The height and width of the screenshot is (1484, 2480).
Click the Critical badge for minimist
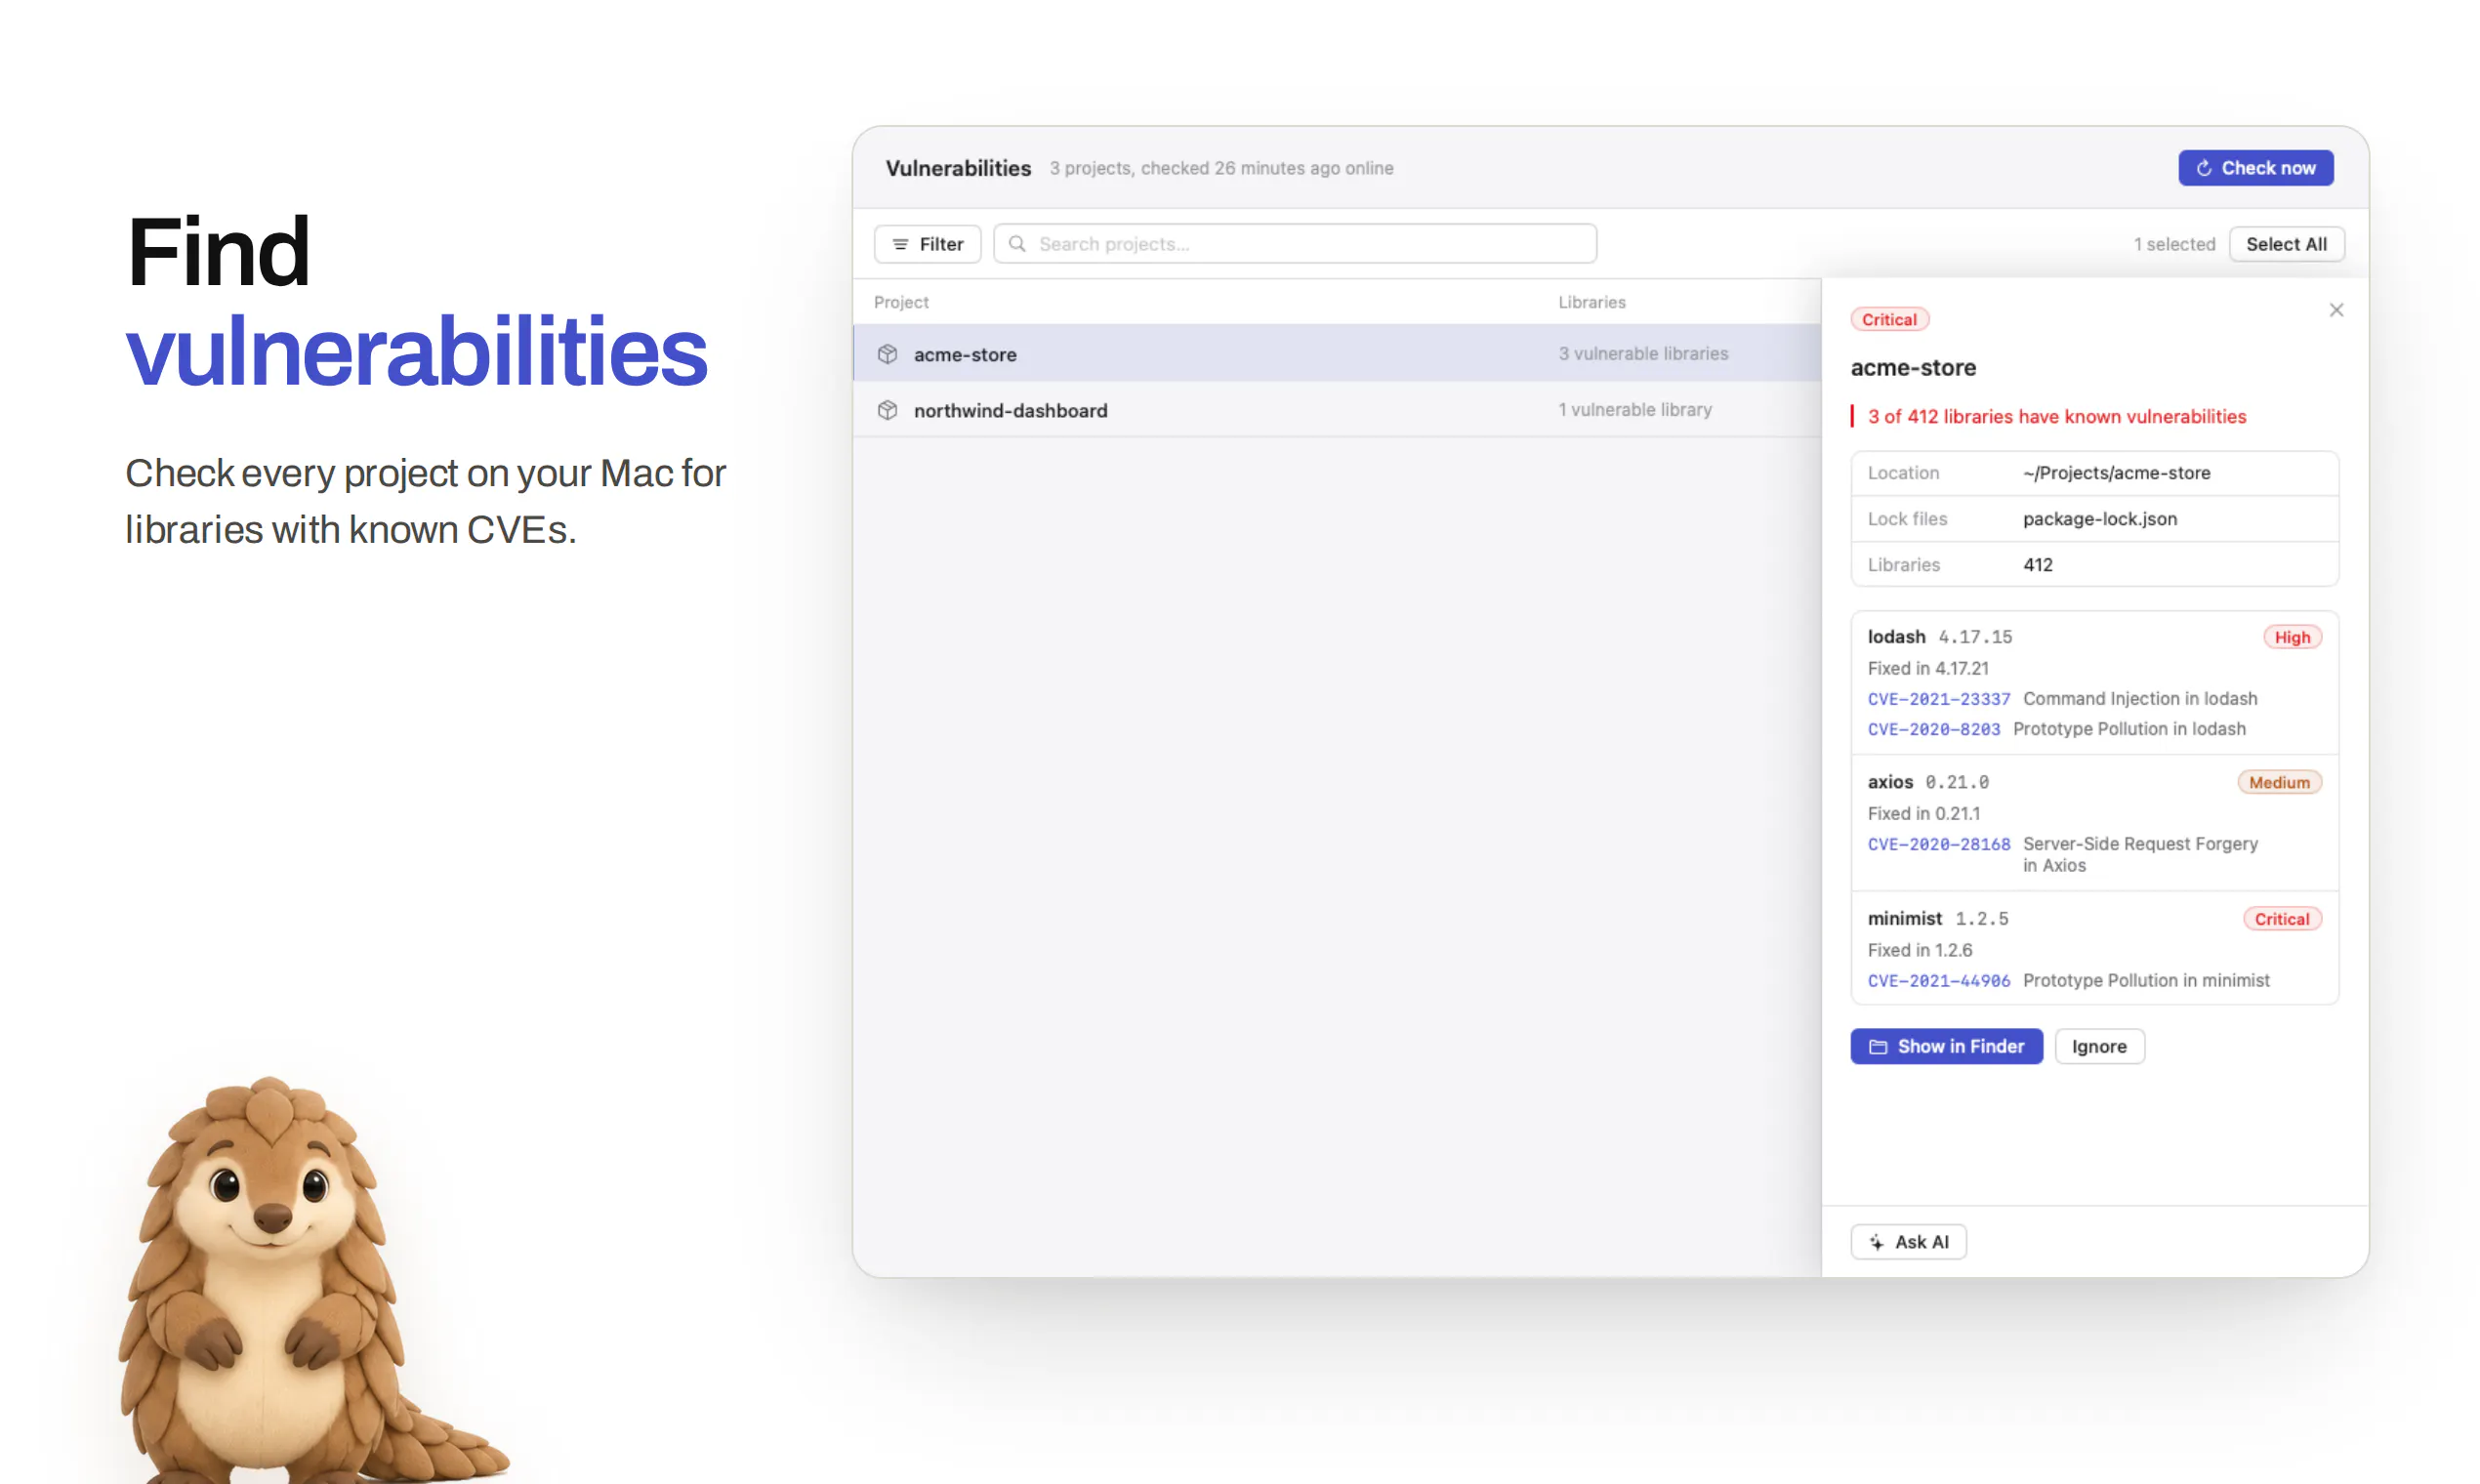[2282, 919]
